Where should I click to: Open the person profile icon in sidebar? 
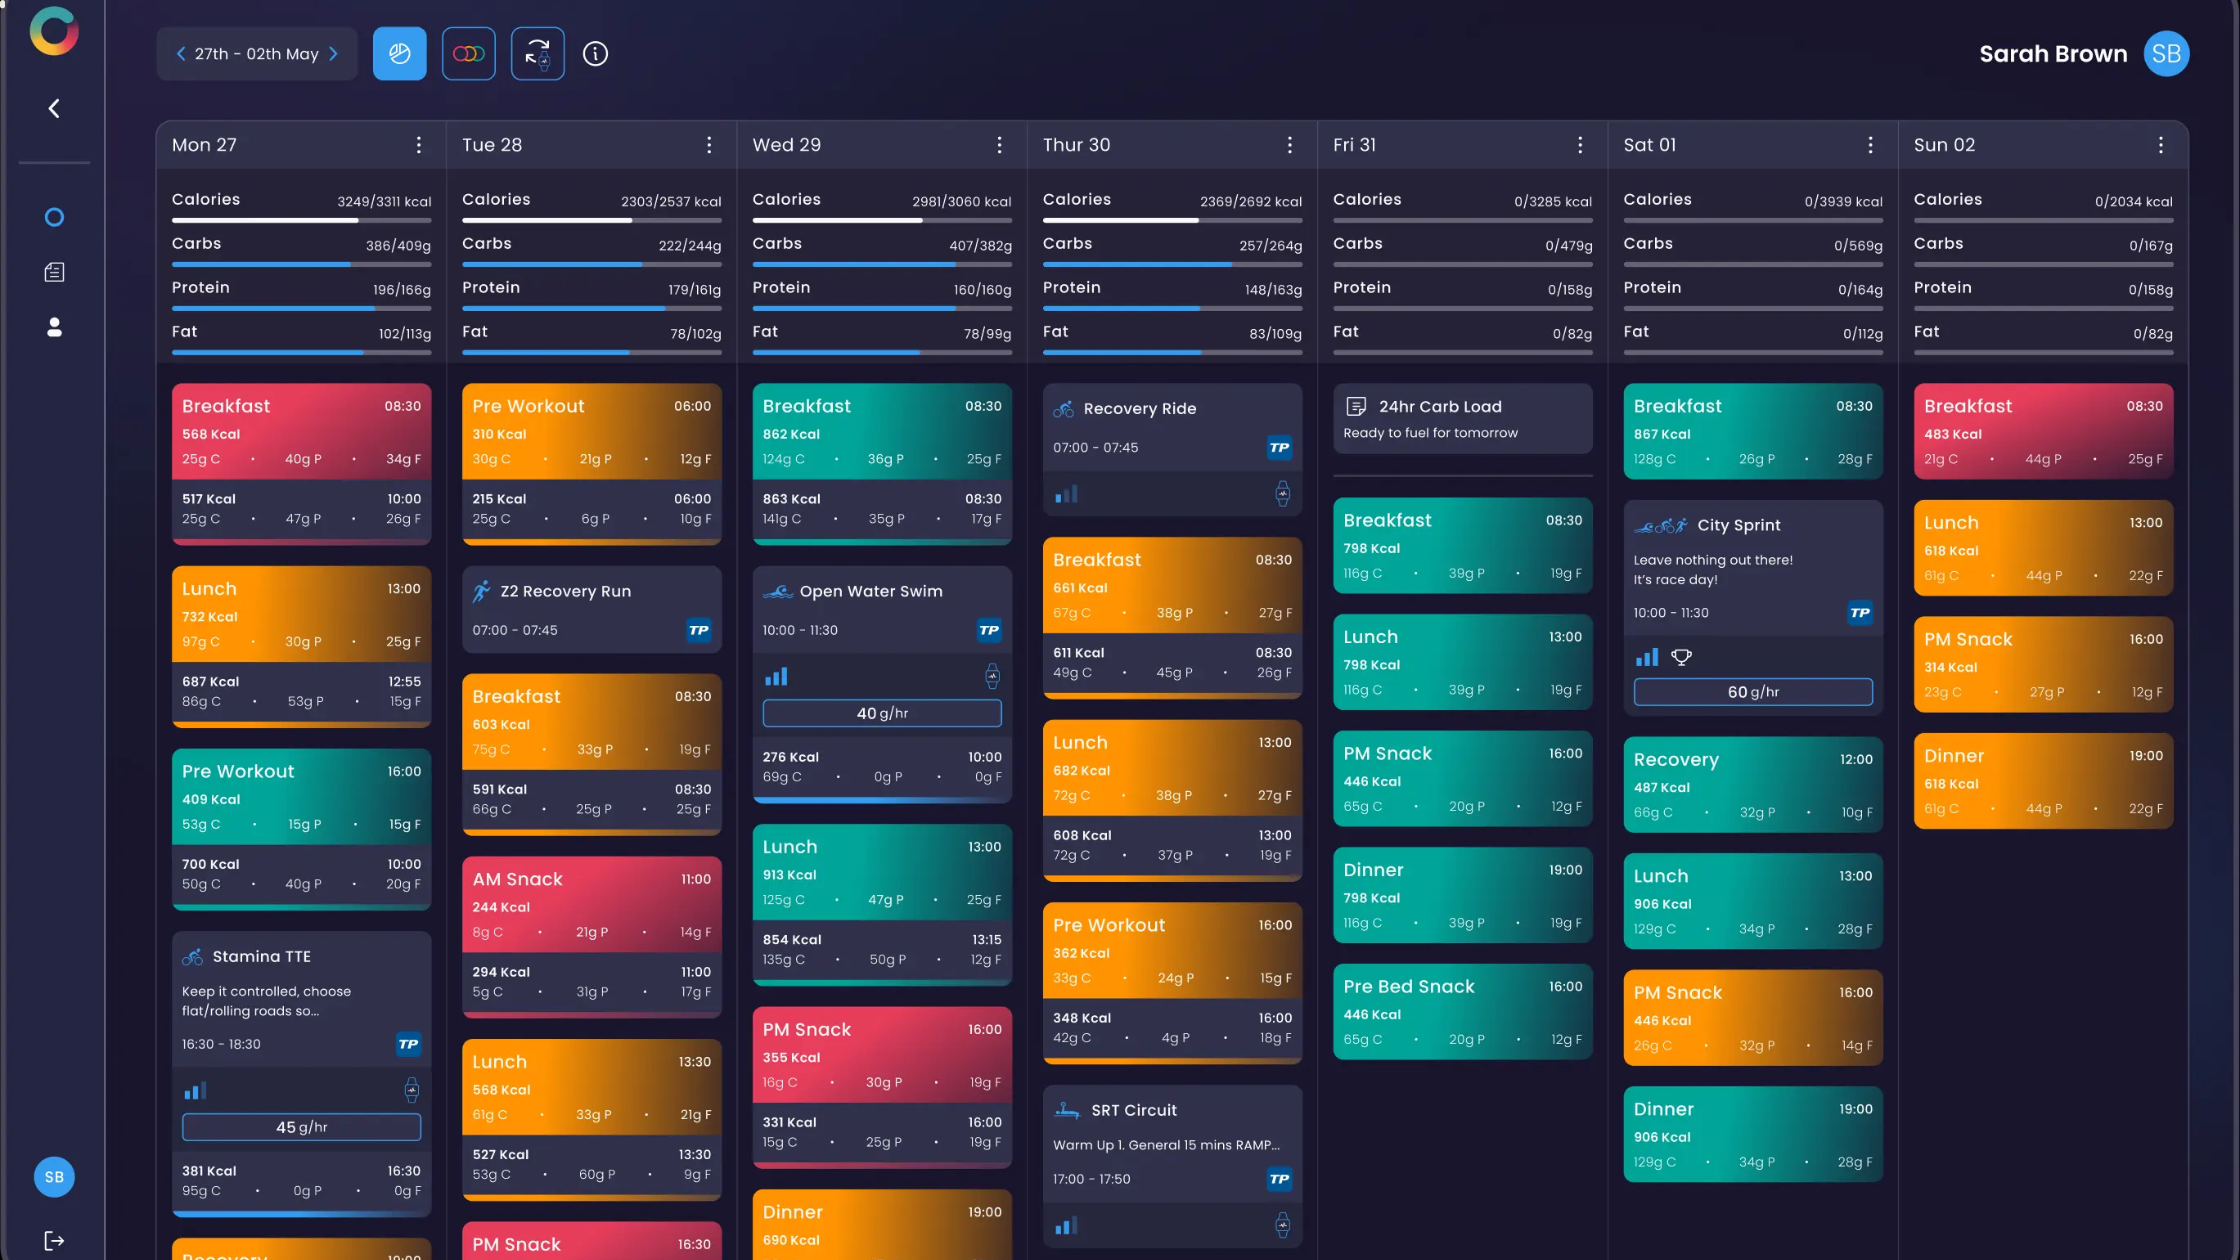54,327
